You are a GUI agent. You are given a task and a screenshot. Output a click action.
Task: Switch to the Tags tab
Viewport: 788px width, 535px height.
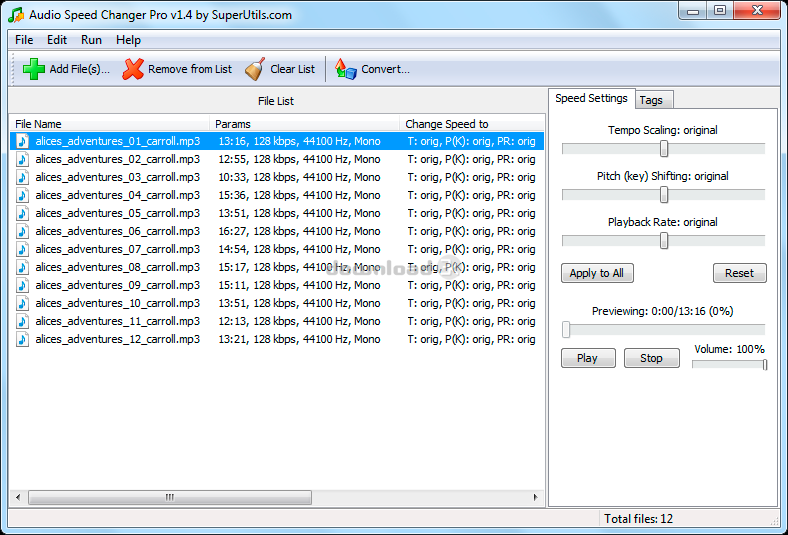tap(651, 100)
